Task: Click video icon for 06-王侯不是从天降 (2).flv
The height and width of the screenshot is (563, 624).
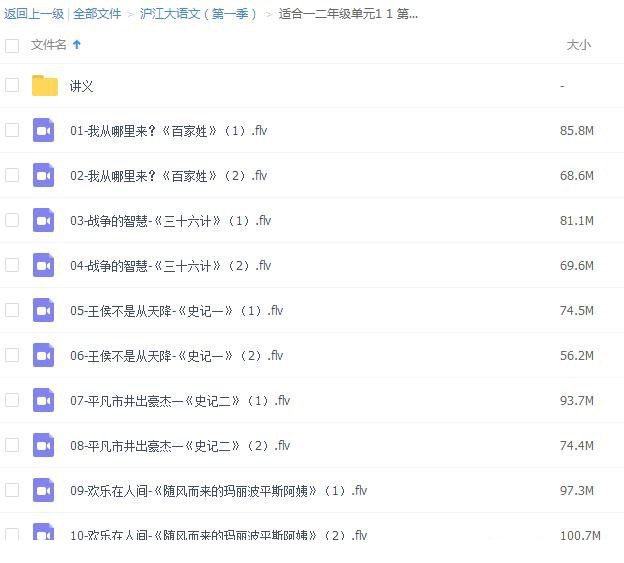Action: [43, 355]
